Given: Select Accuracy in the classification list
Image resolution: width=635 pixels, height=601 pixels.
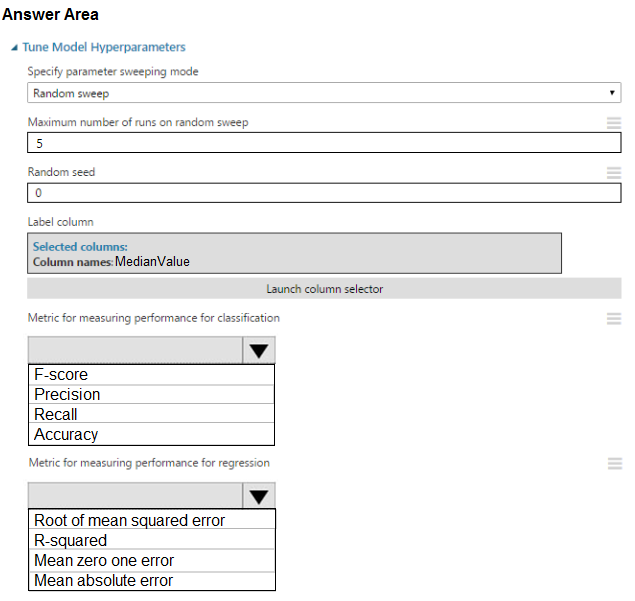Looking at the screenshot, I should click(x=151, y=435).
